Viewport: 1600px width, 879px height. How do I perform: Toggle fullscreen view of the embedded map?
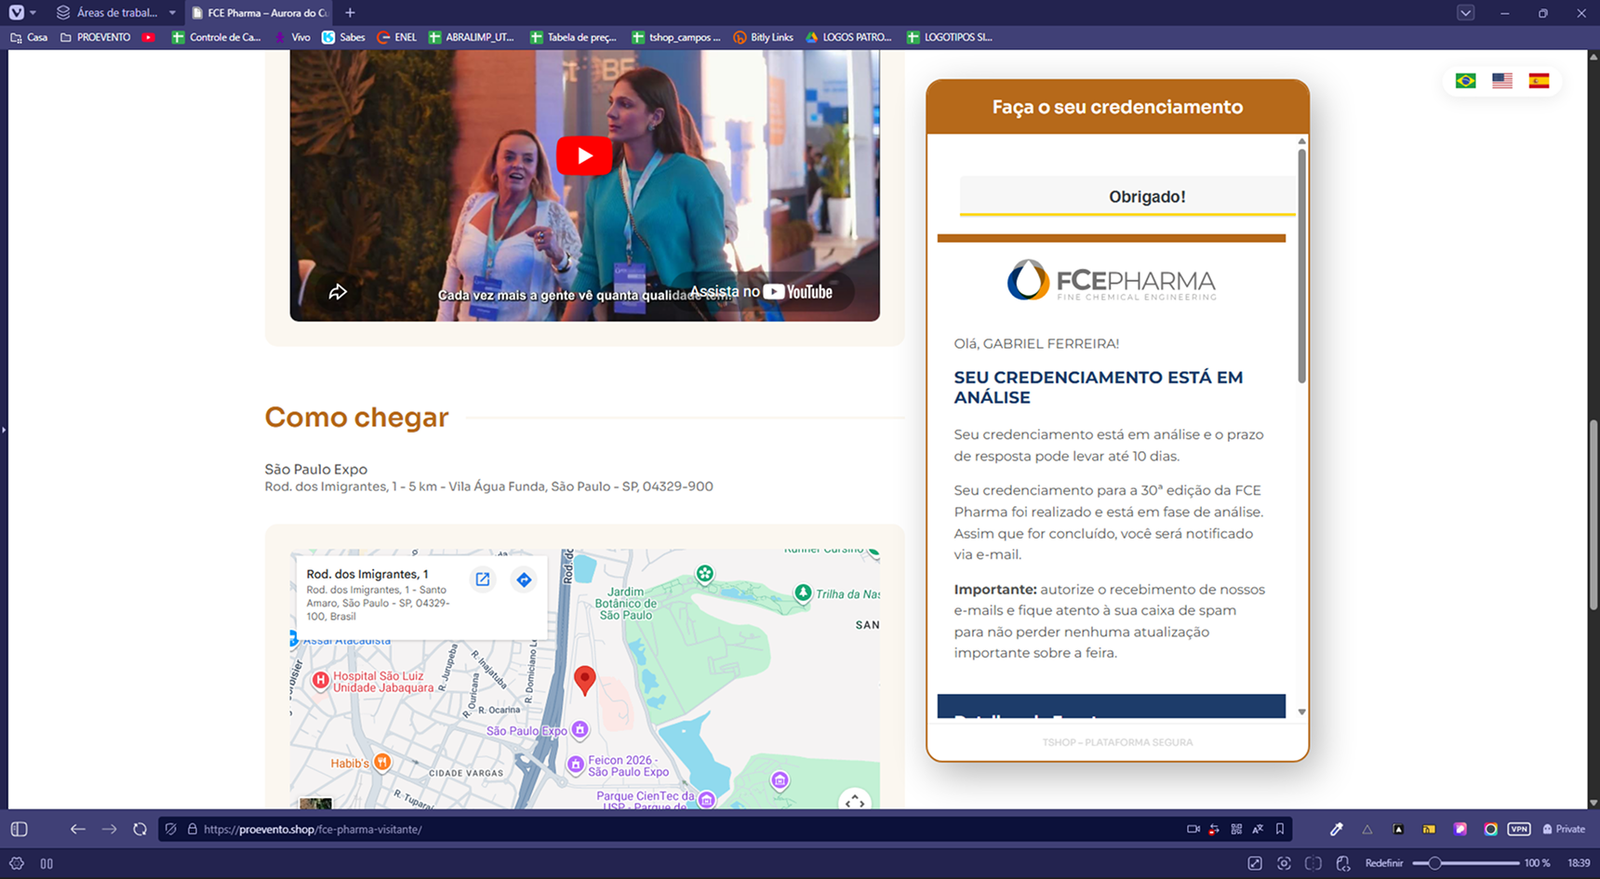[x=854, y=801]
